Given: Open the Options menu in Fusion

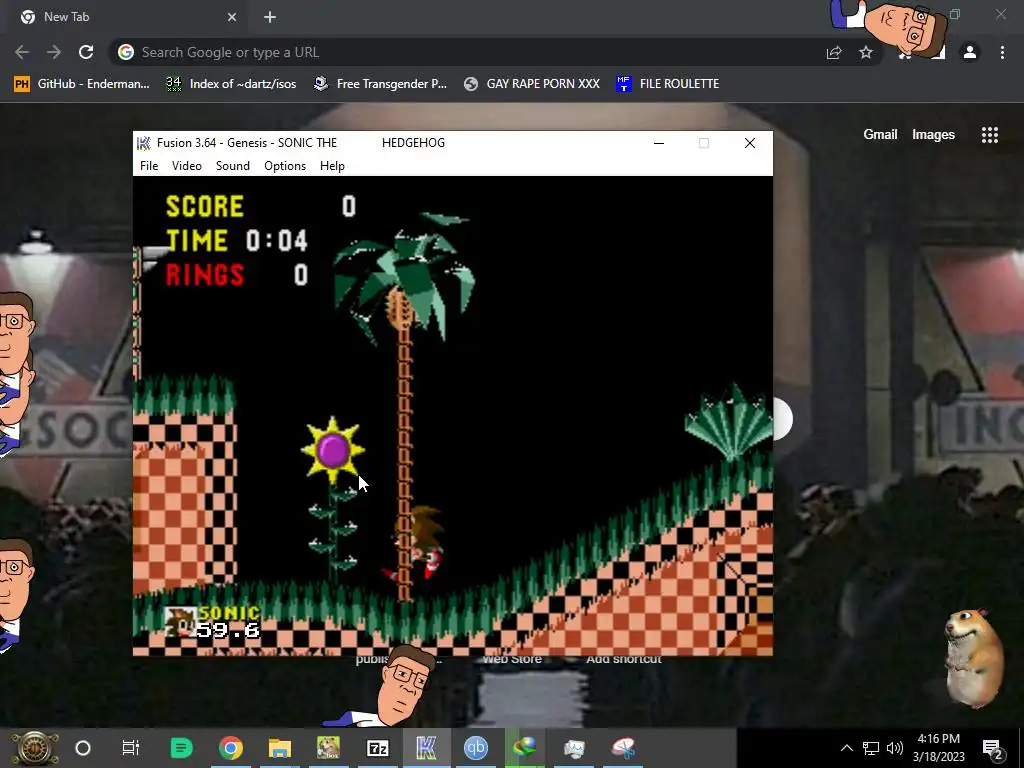Looking at the screenshot, I should pos(285,166).
